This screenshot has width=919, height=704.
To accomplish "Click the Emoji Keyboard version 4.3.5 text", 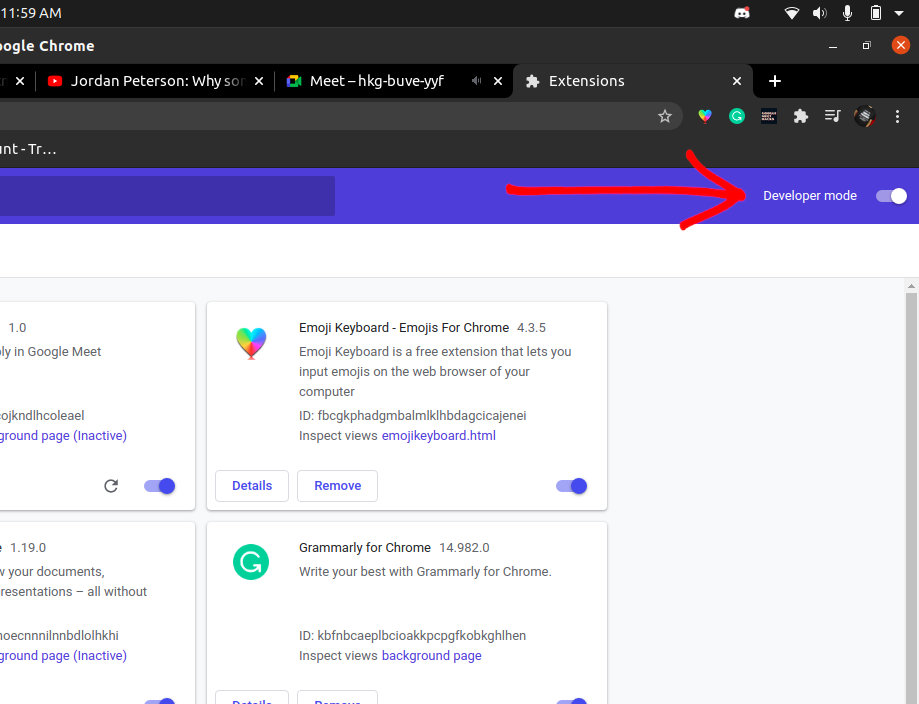I will [531, 328].
